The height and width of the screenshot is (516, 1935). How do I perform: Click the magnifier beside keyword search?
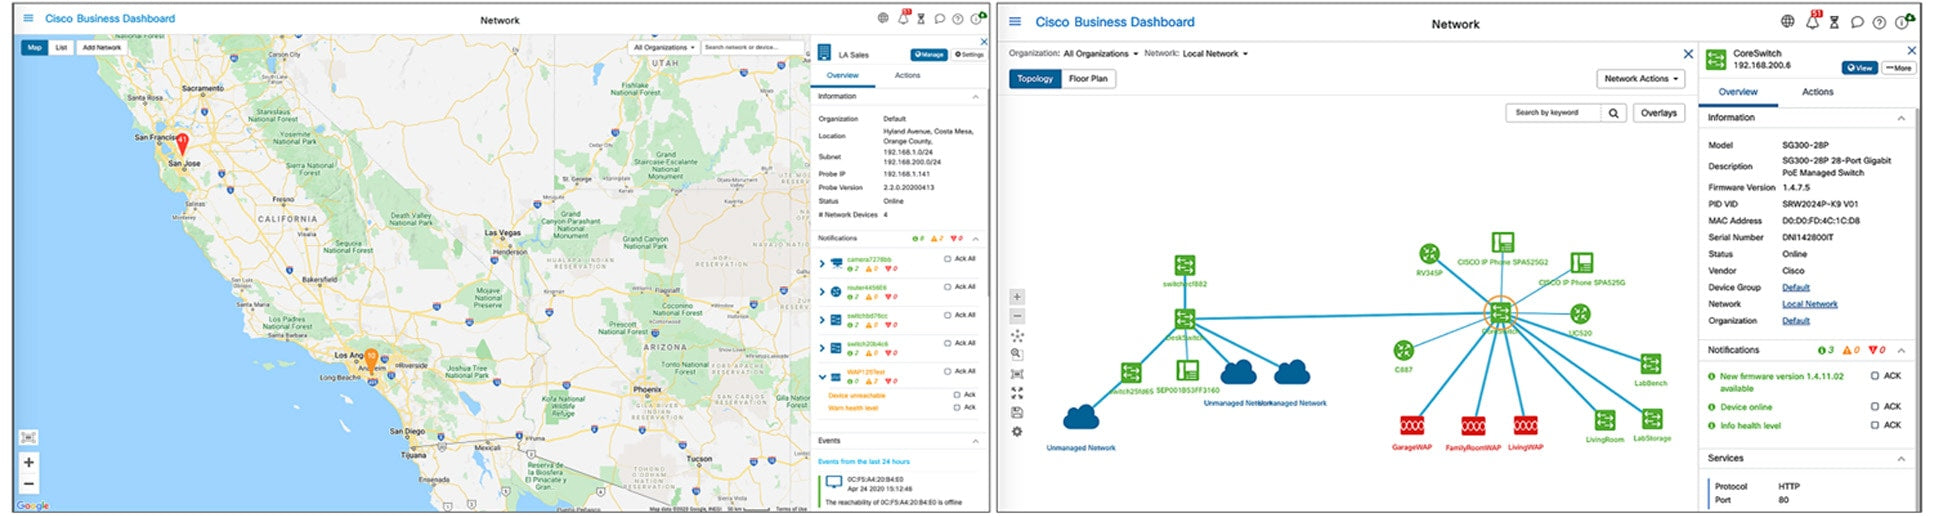point(1613,113)
